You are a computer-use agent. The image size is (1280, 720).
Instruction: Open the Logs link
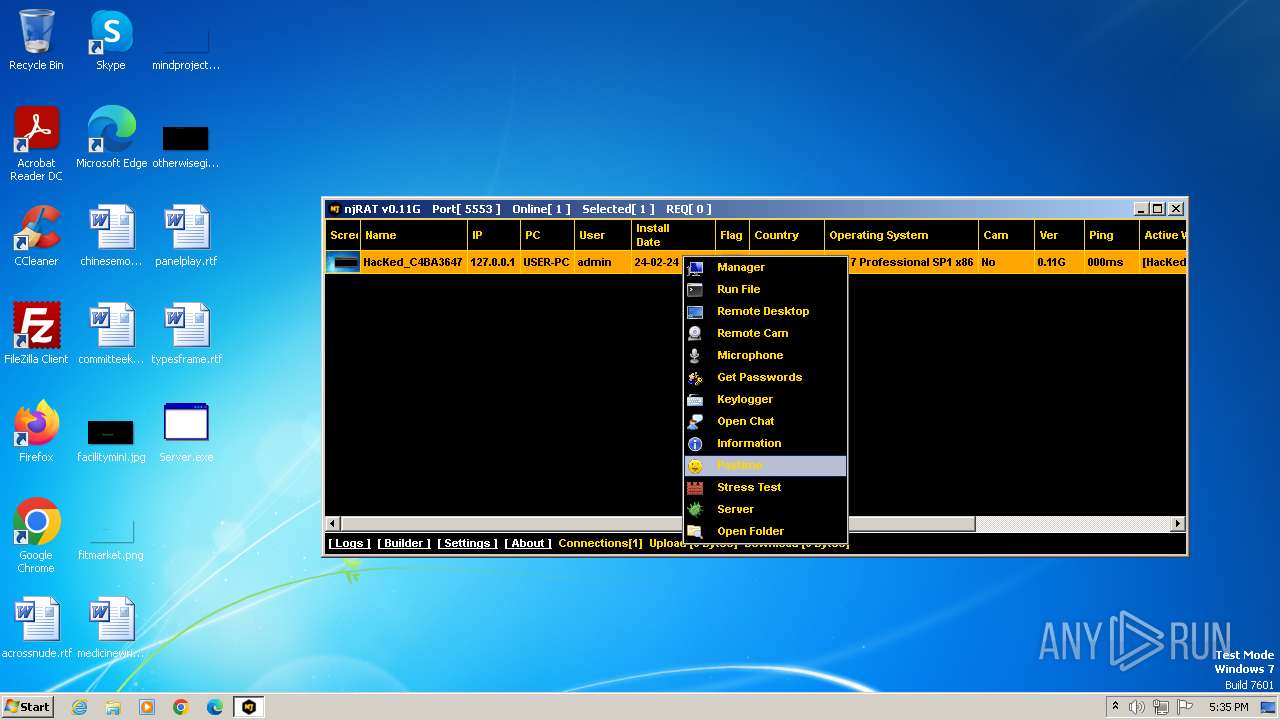click(x=349, y=543)
